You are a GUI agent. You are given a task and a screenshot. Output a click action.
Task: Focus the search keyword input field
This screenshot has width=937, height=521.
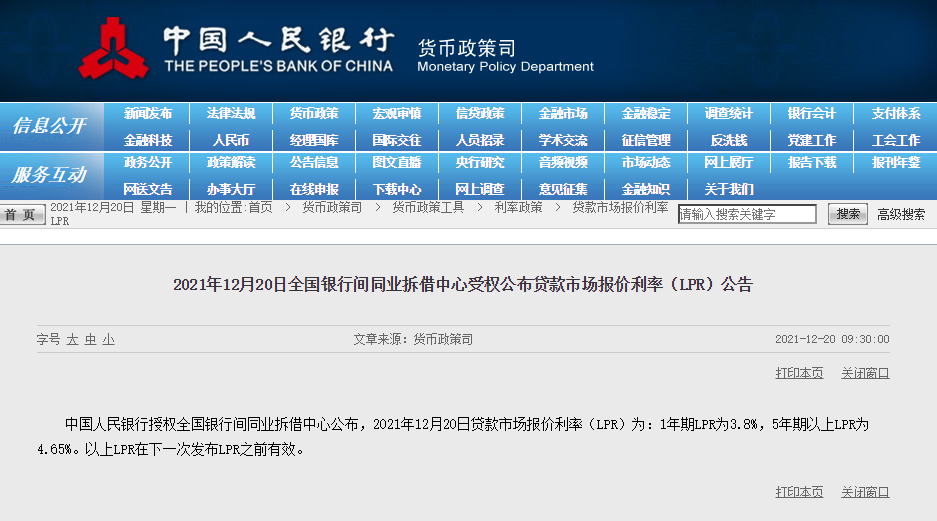pyautogui.click(x=747, y=214)
